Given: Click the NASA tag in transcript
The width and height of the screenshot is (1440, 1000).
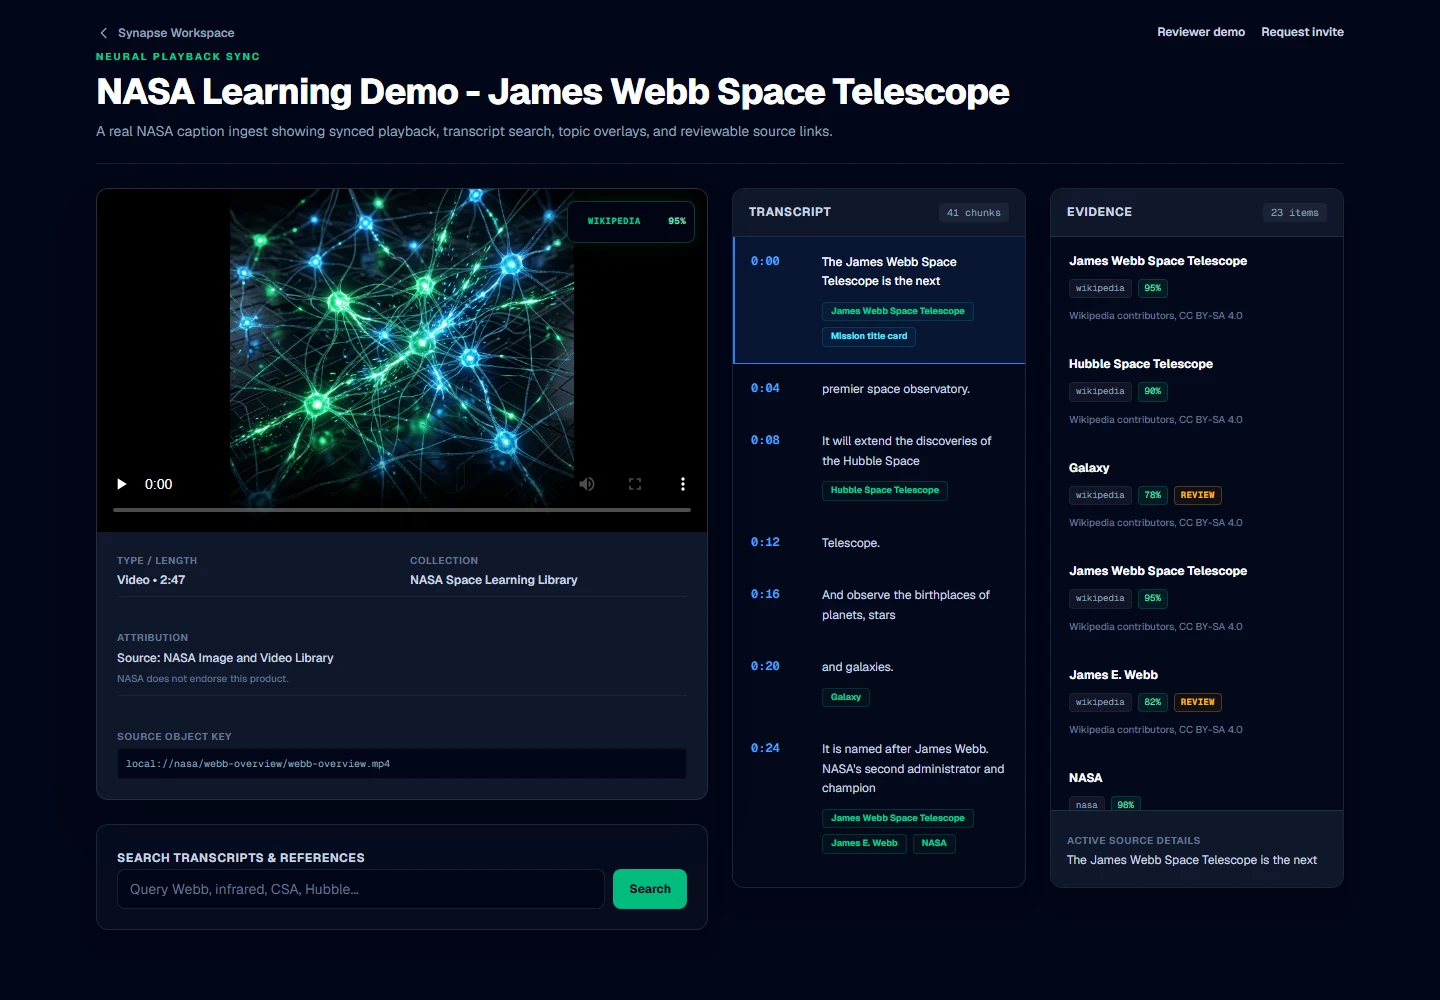Looking at the screenshot, I should pyautogui.click(x=934, y=843).
